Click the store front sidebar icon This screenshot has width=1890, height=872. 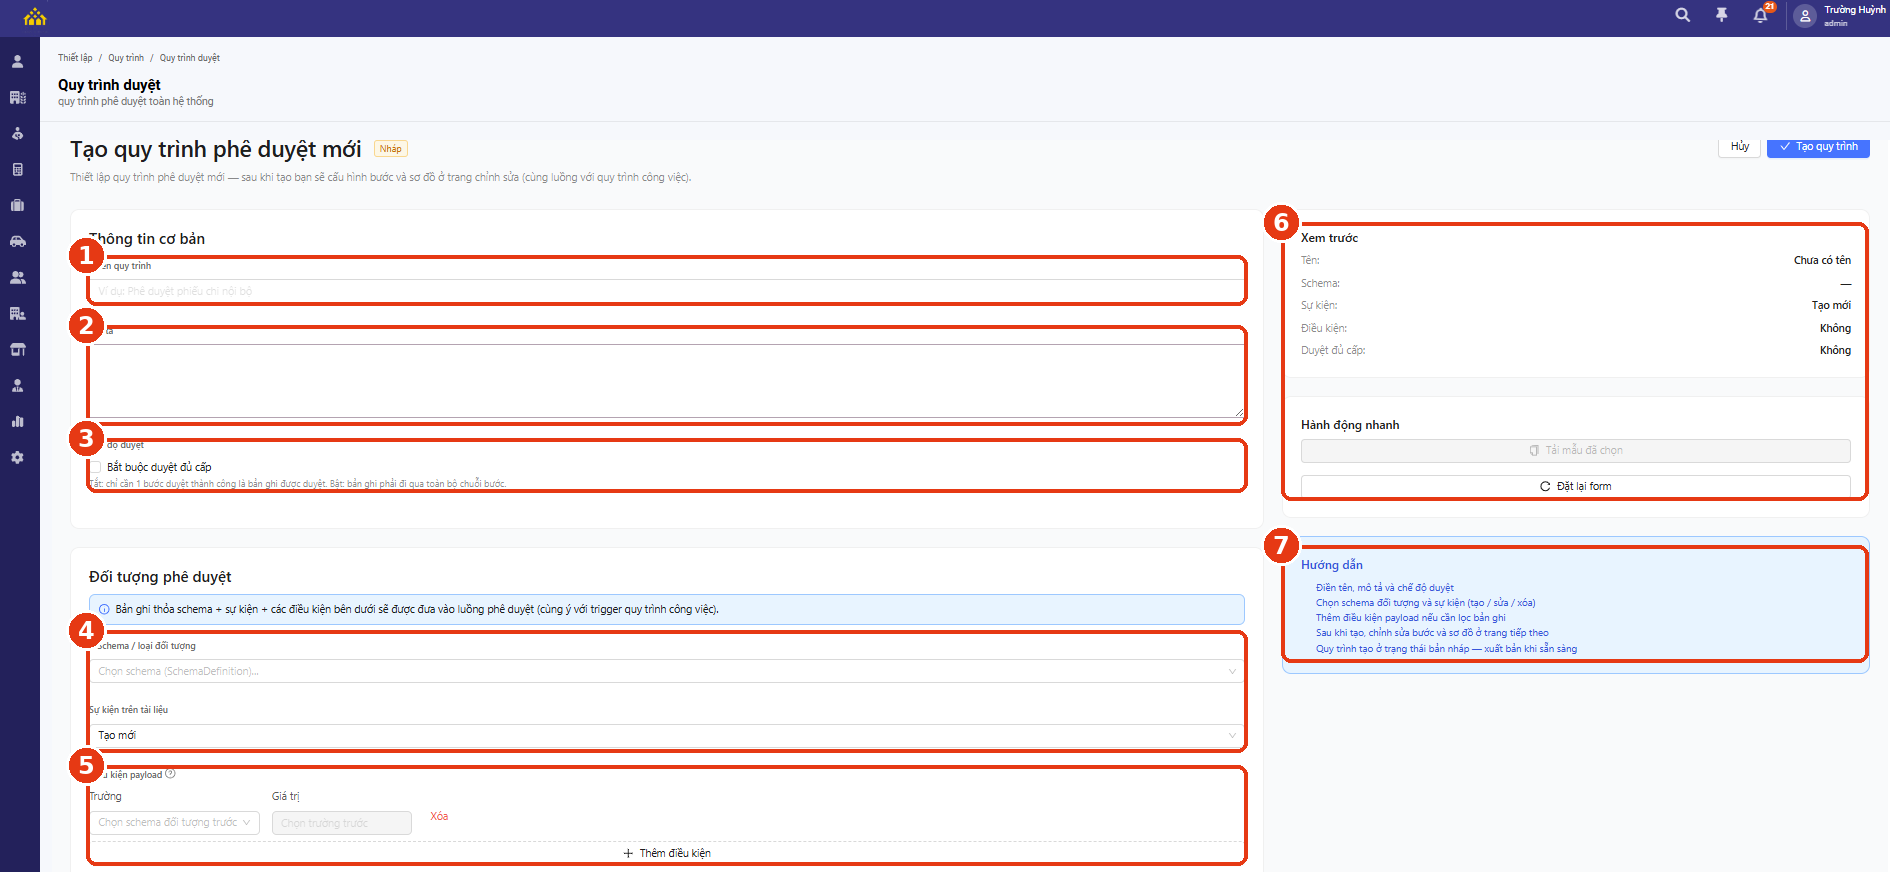(x=17, y=350)
